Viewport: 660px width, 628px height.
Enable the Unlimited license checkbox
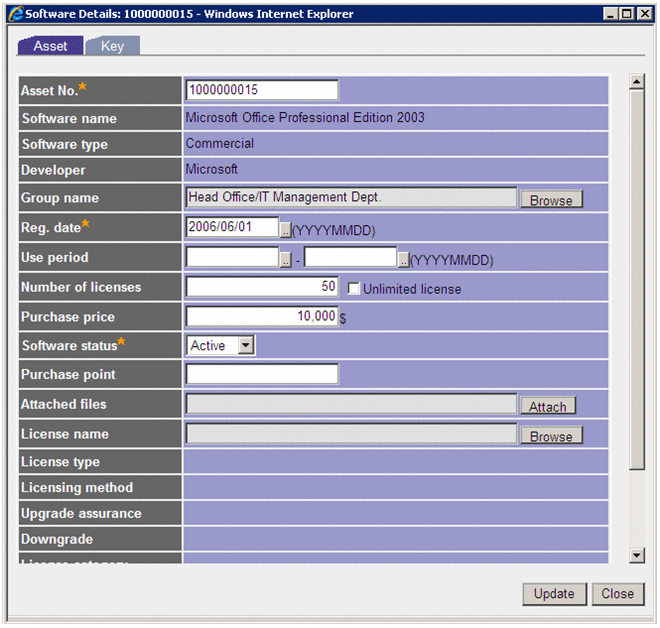click(354, 288)
